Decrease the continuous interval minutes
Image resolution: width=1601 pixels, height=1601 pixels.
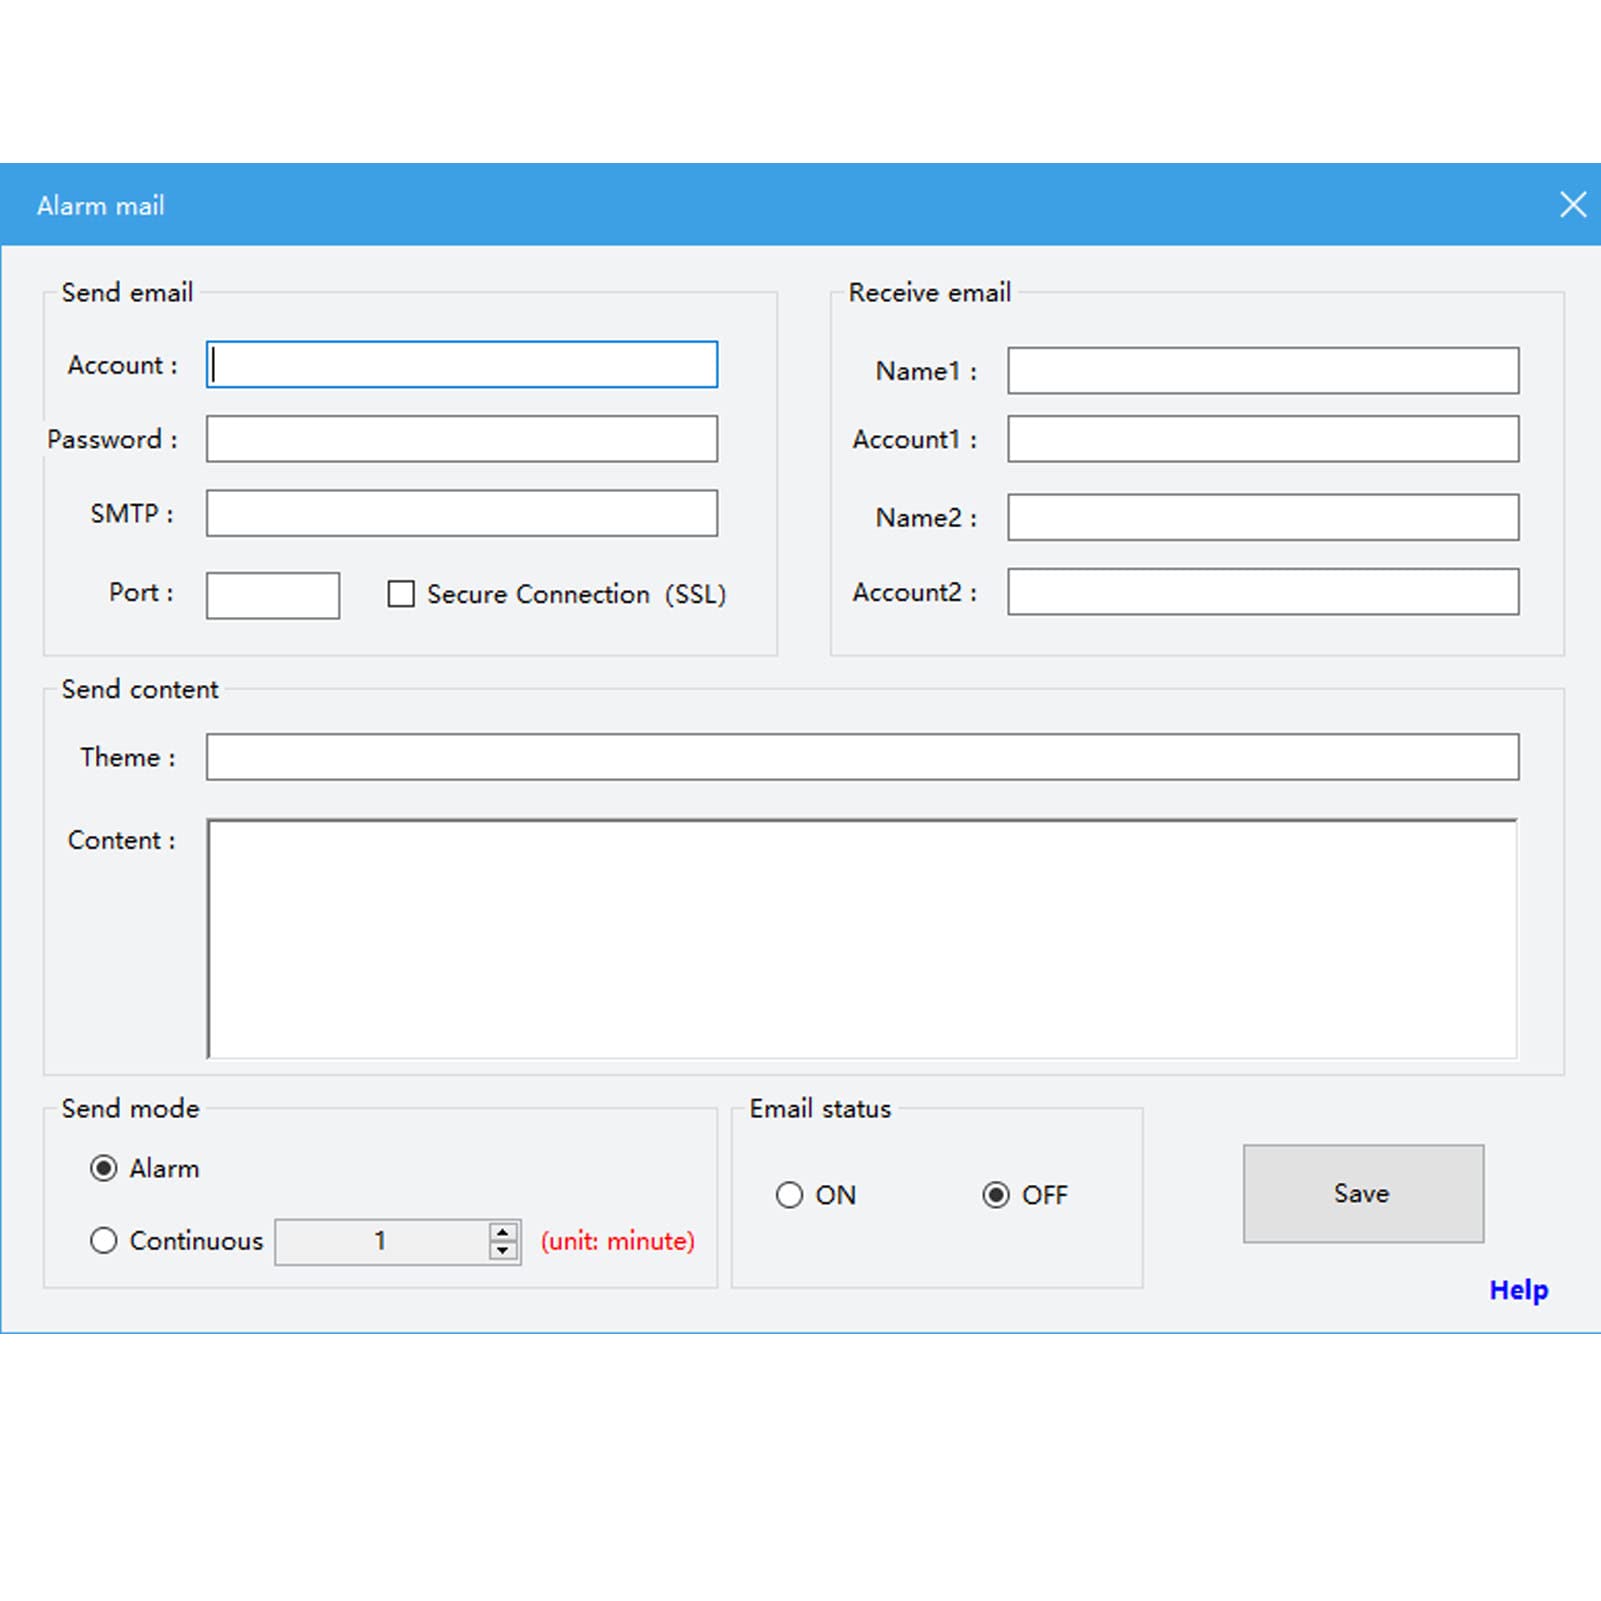point(503,1251)
